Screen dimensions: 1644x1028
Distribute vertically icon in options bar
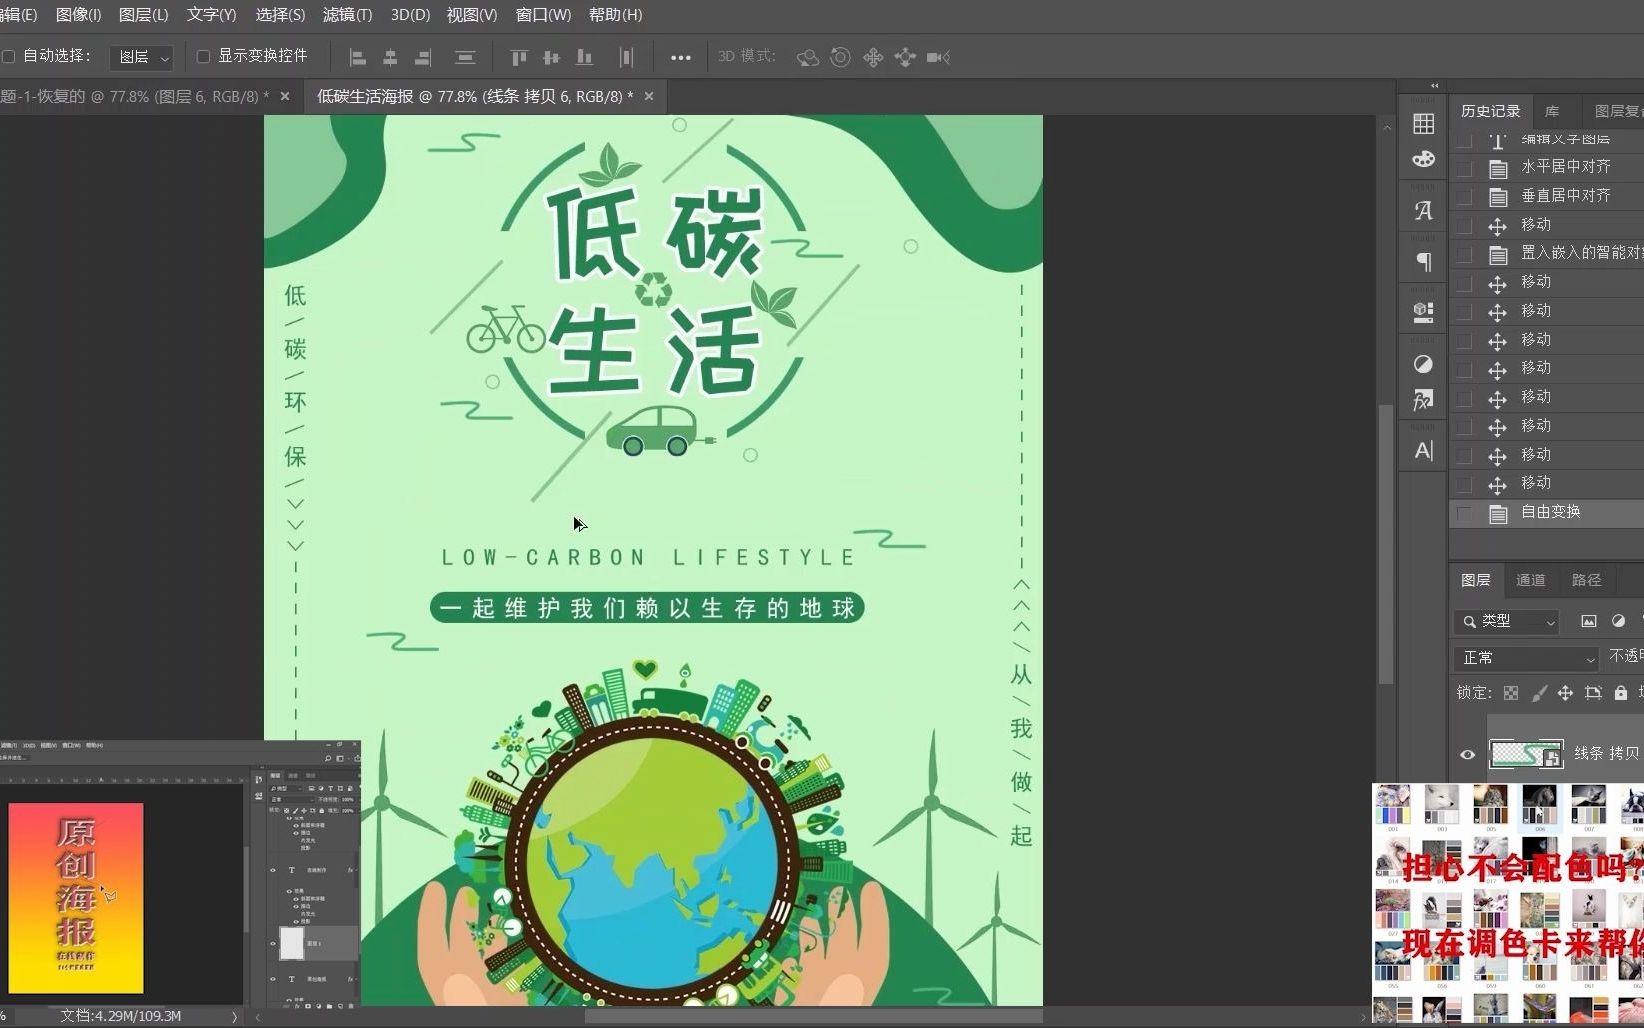(465, 57)
